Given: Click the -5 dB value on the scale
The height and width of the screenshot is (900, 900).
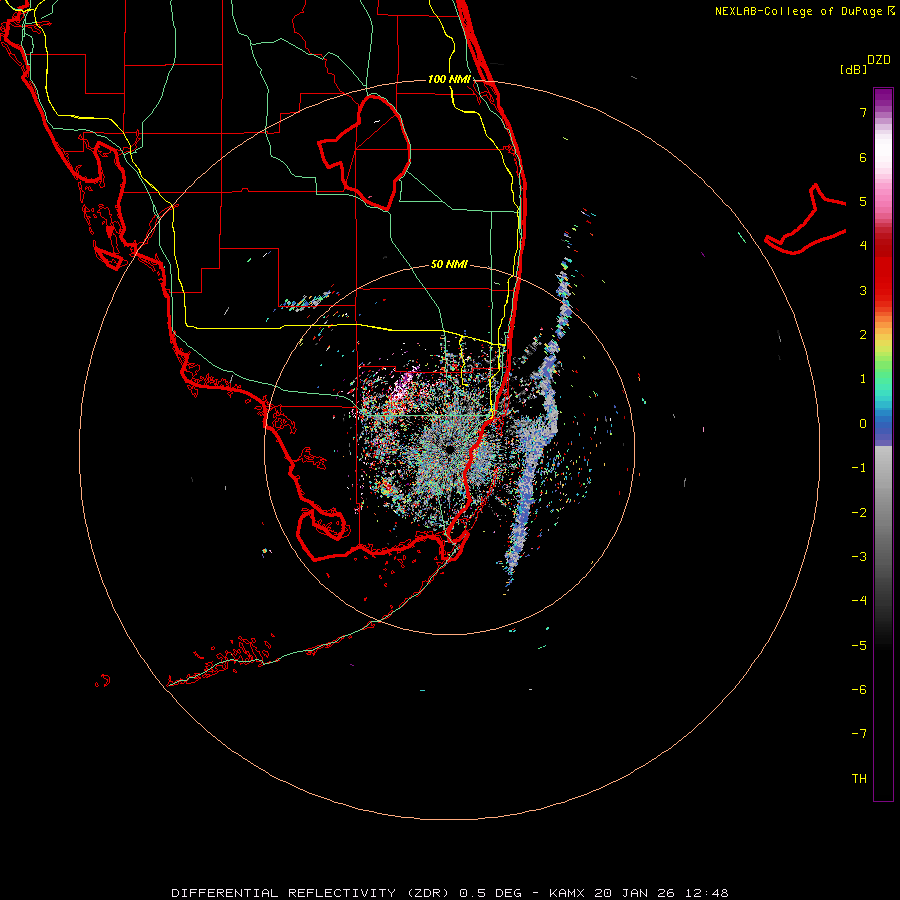Looking at the screenshot, I should (x=859, y=646).
